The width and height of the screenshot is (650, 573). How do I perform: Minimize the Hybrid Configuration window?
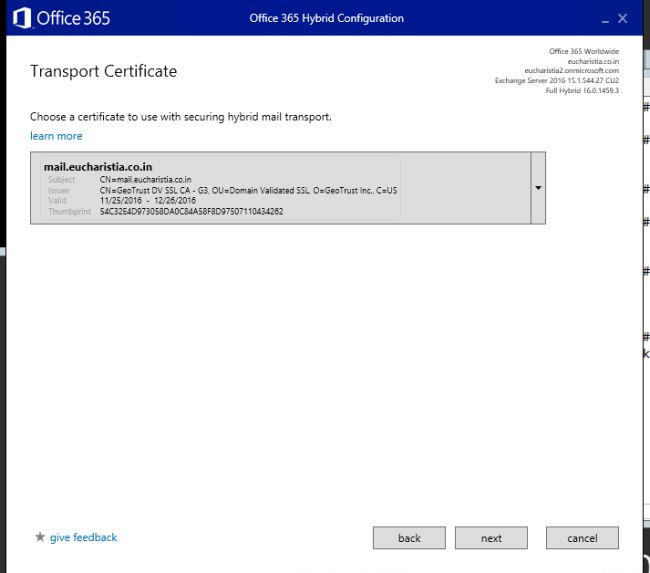click(605, 19)
